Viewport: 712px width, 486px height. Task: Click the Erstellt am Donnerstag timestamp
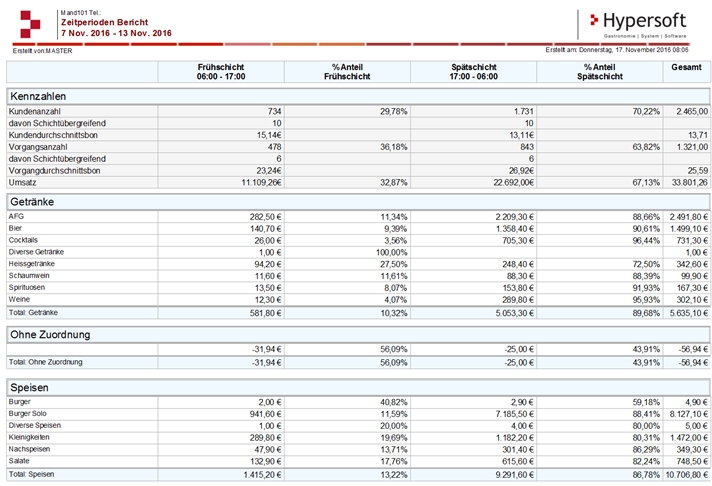tap(617, 50)
